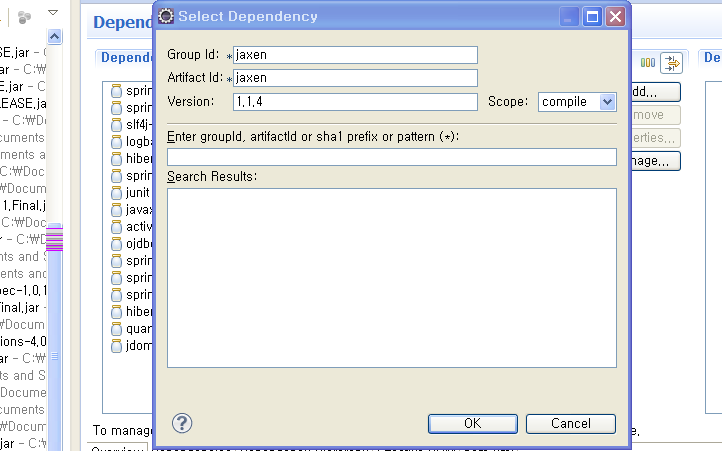The height and width of the screenshot is (451, 722).
Task: Click the left panel scrollbar up arrow
Action: (x=55, y=37)
